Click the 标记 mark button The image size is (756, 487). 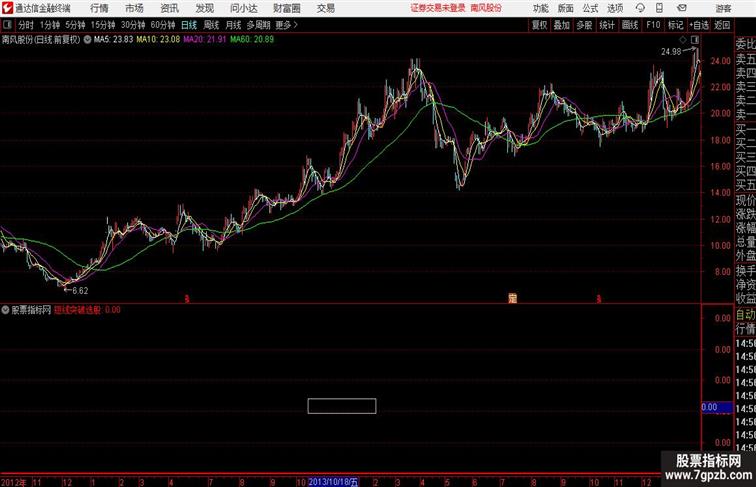675,25
